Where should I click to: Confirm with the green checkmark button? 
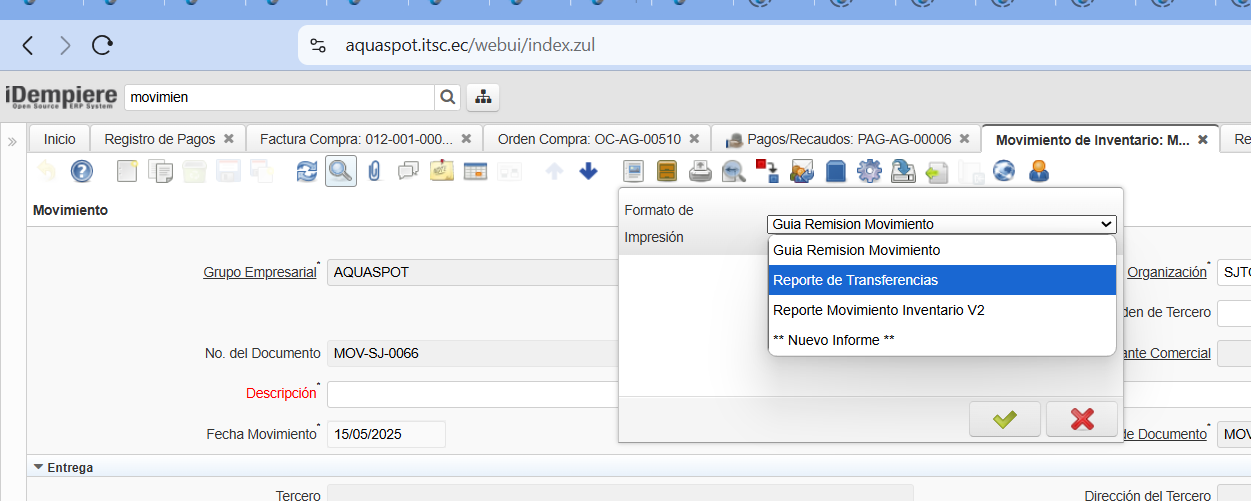click(1004, 419)
